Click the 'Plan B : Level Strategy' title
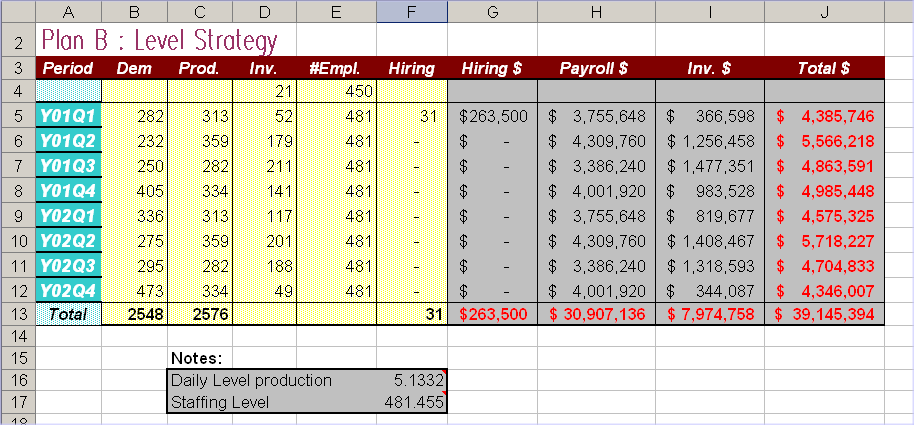 (160, 40)
